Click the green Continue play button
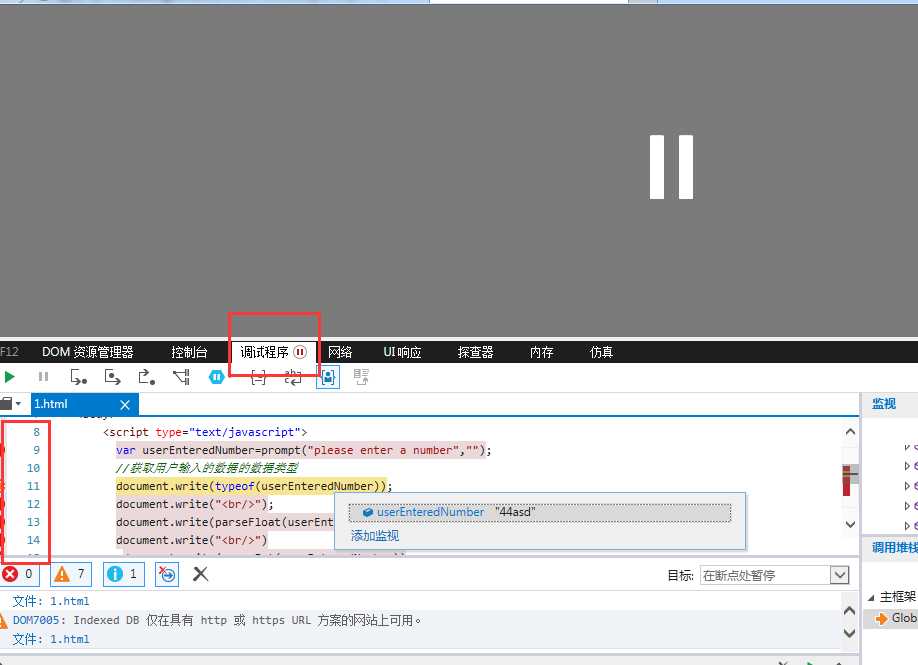The image size is (918, 665). [x=9, y=377]
